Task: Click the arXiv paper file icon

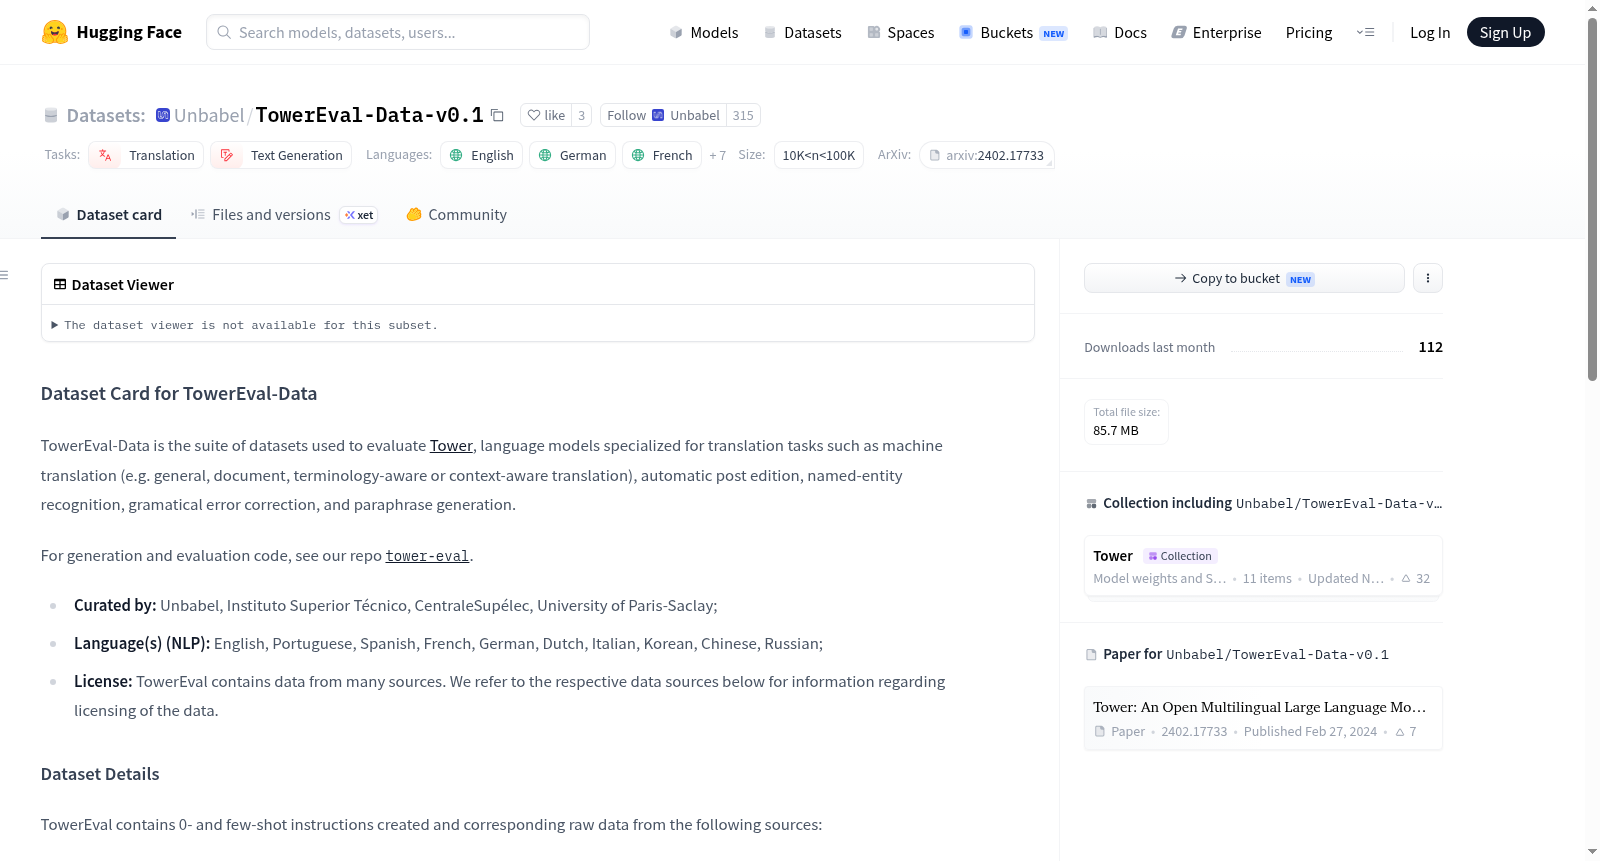Action: point(935,156)
